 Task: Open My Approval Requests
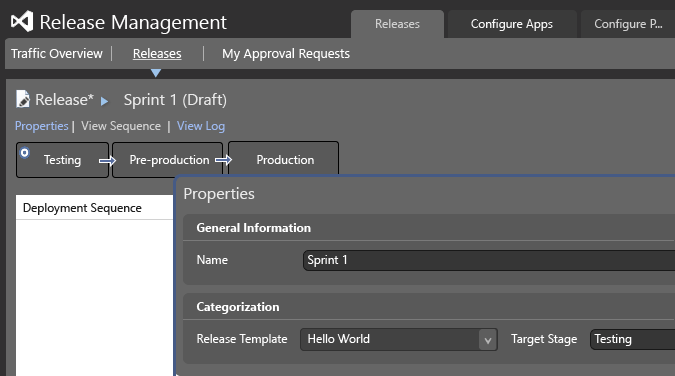tap(286, 54)
